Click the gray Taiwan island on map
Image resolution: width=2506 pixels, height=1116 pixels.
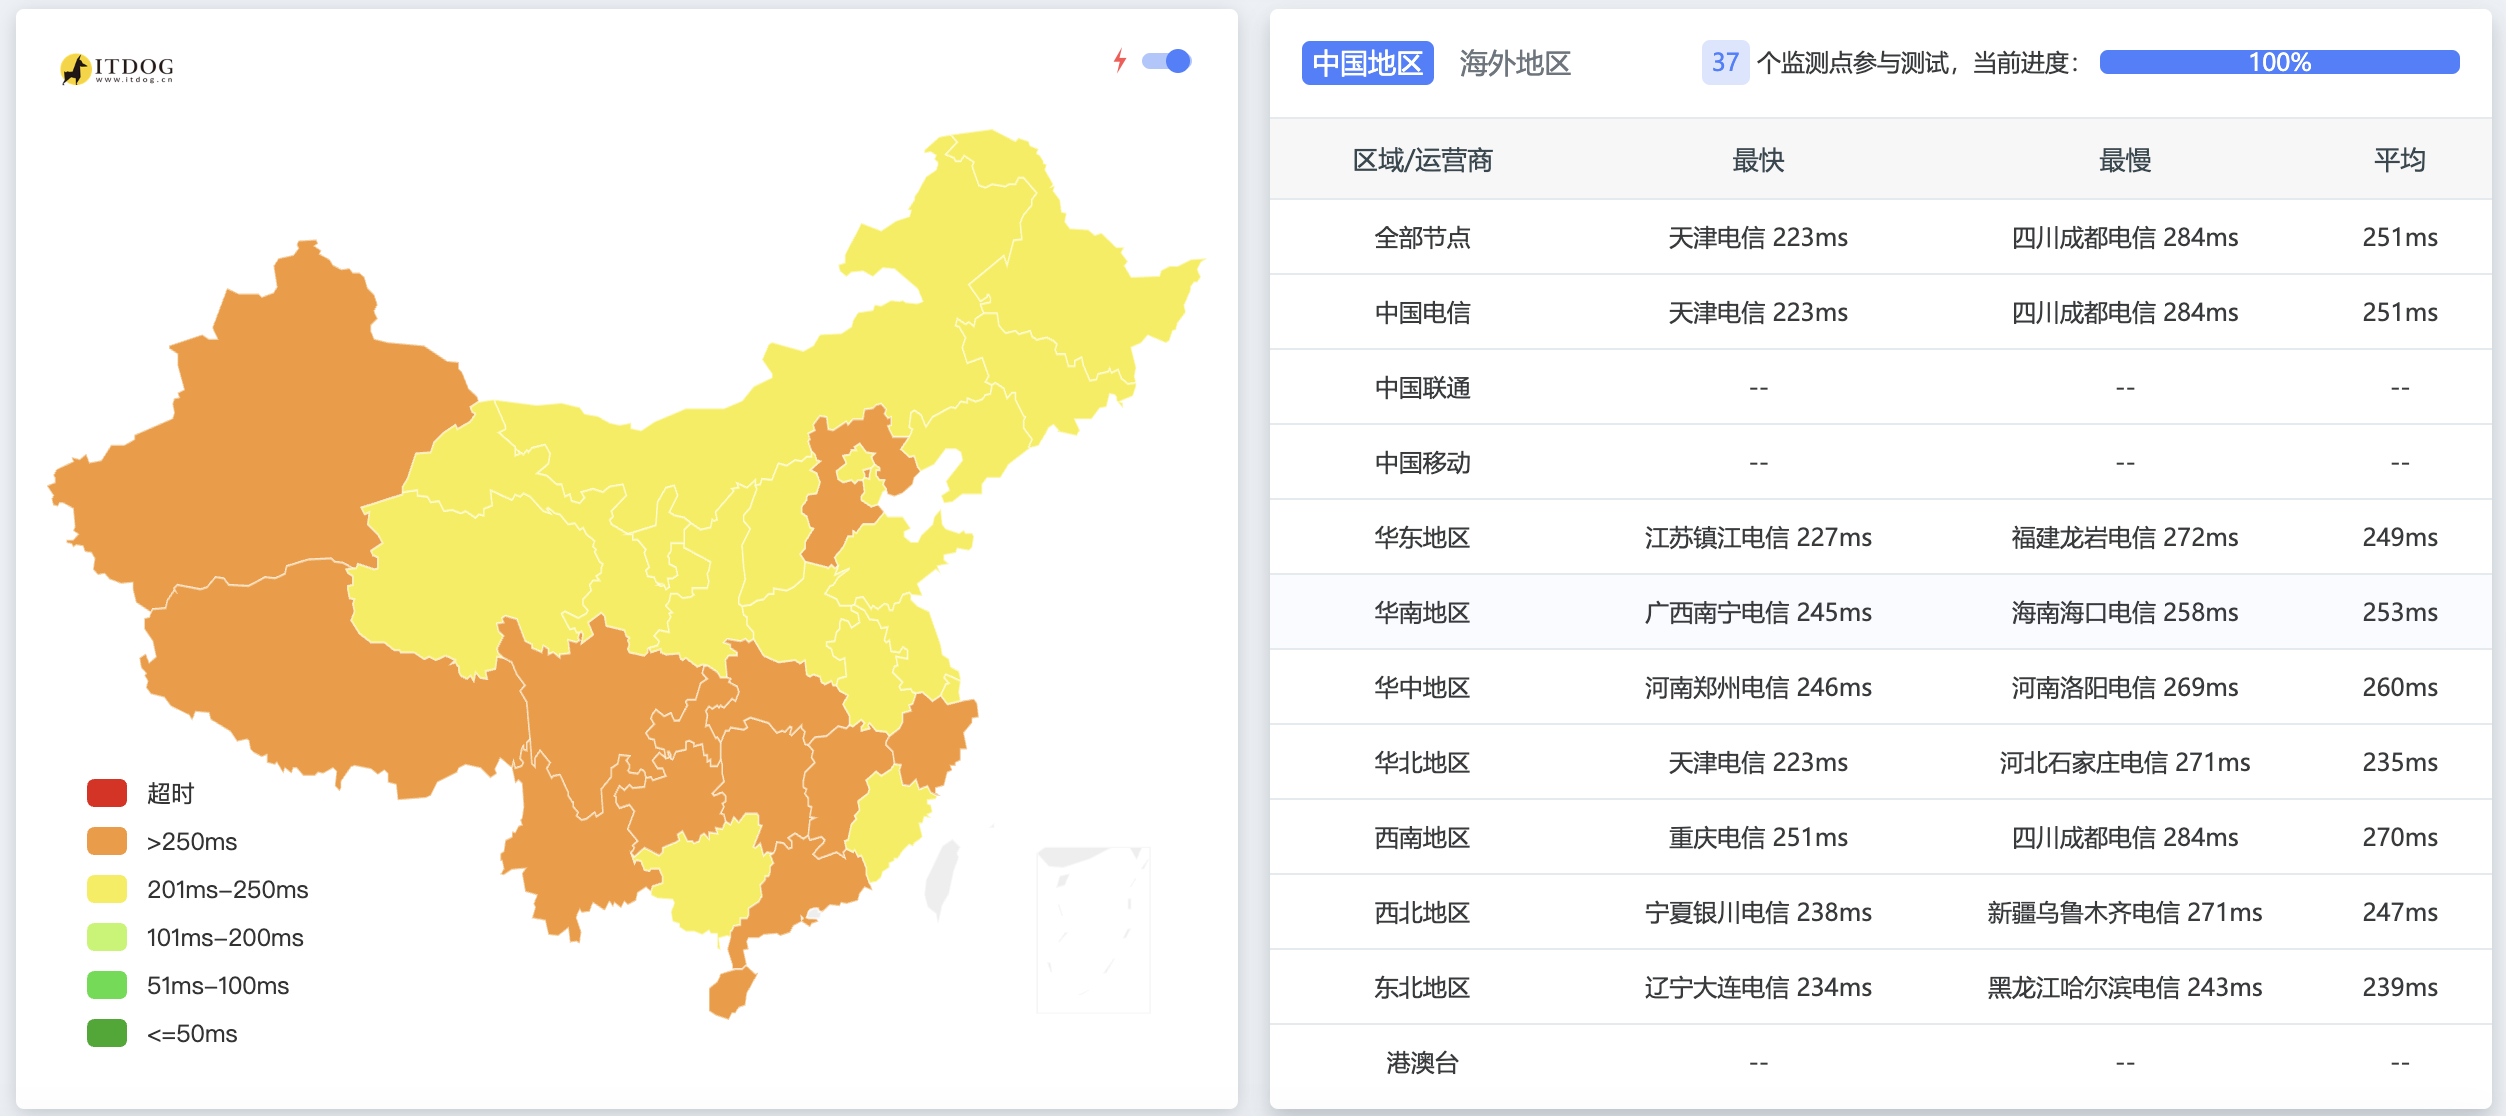[941, 879]
